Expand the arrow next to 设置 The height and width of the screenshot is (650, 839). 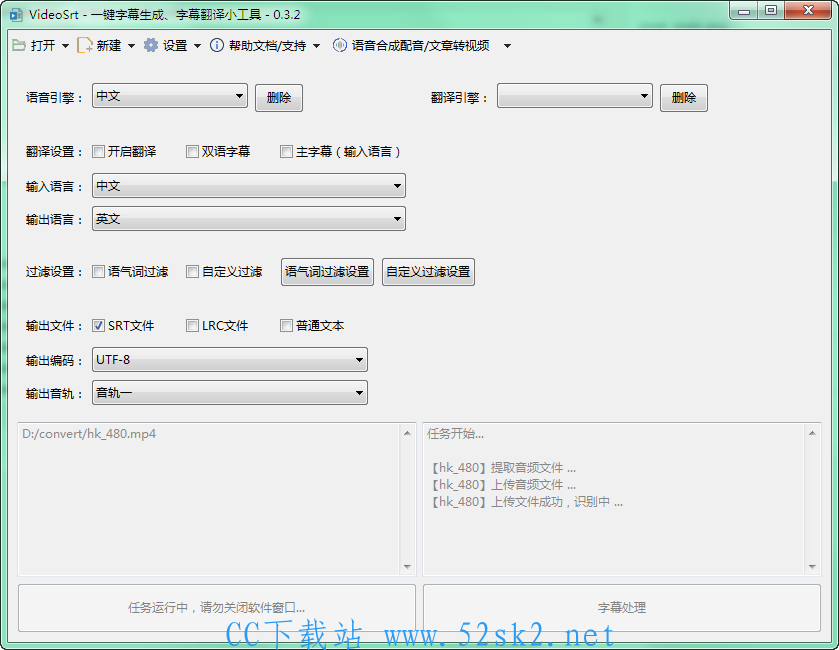pos(197,46)
